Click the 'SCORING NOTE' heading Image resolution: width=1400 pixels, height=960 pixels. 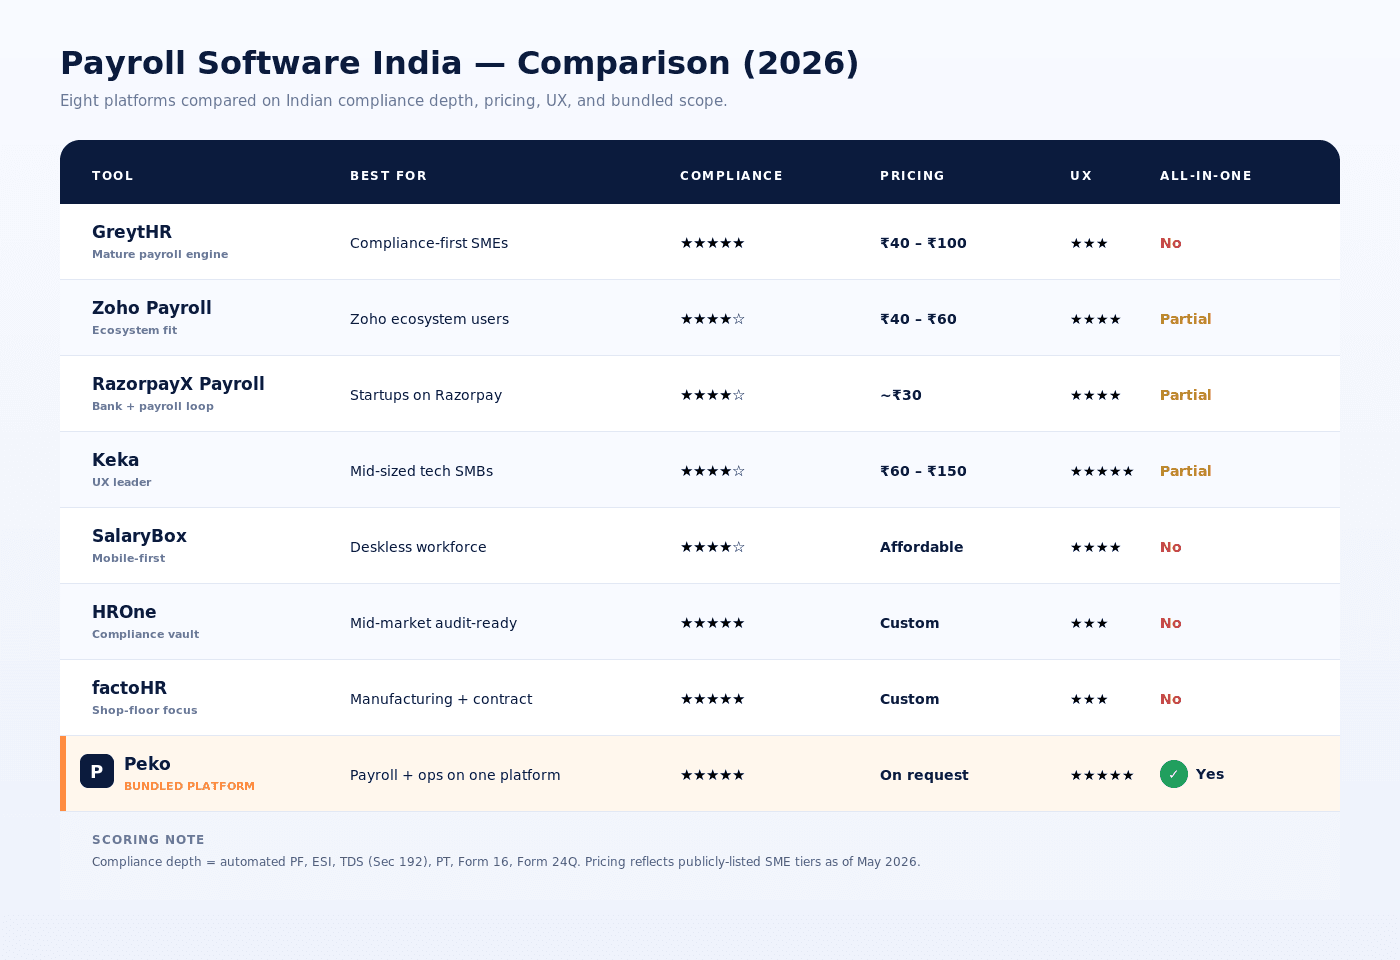coord(148,840)
